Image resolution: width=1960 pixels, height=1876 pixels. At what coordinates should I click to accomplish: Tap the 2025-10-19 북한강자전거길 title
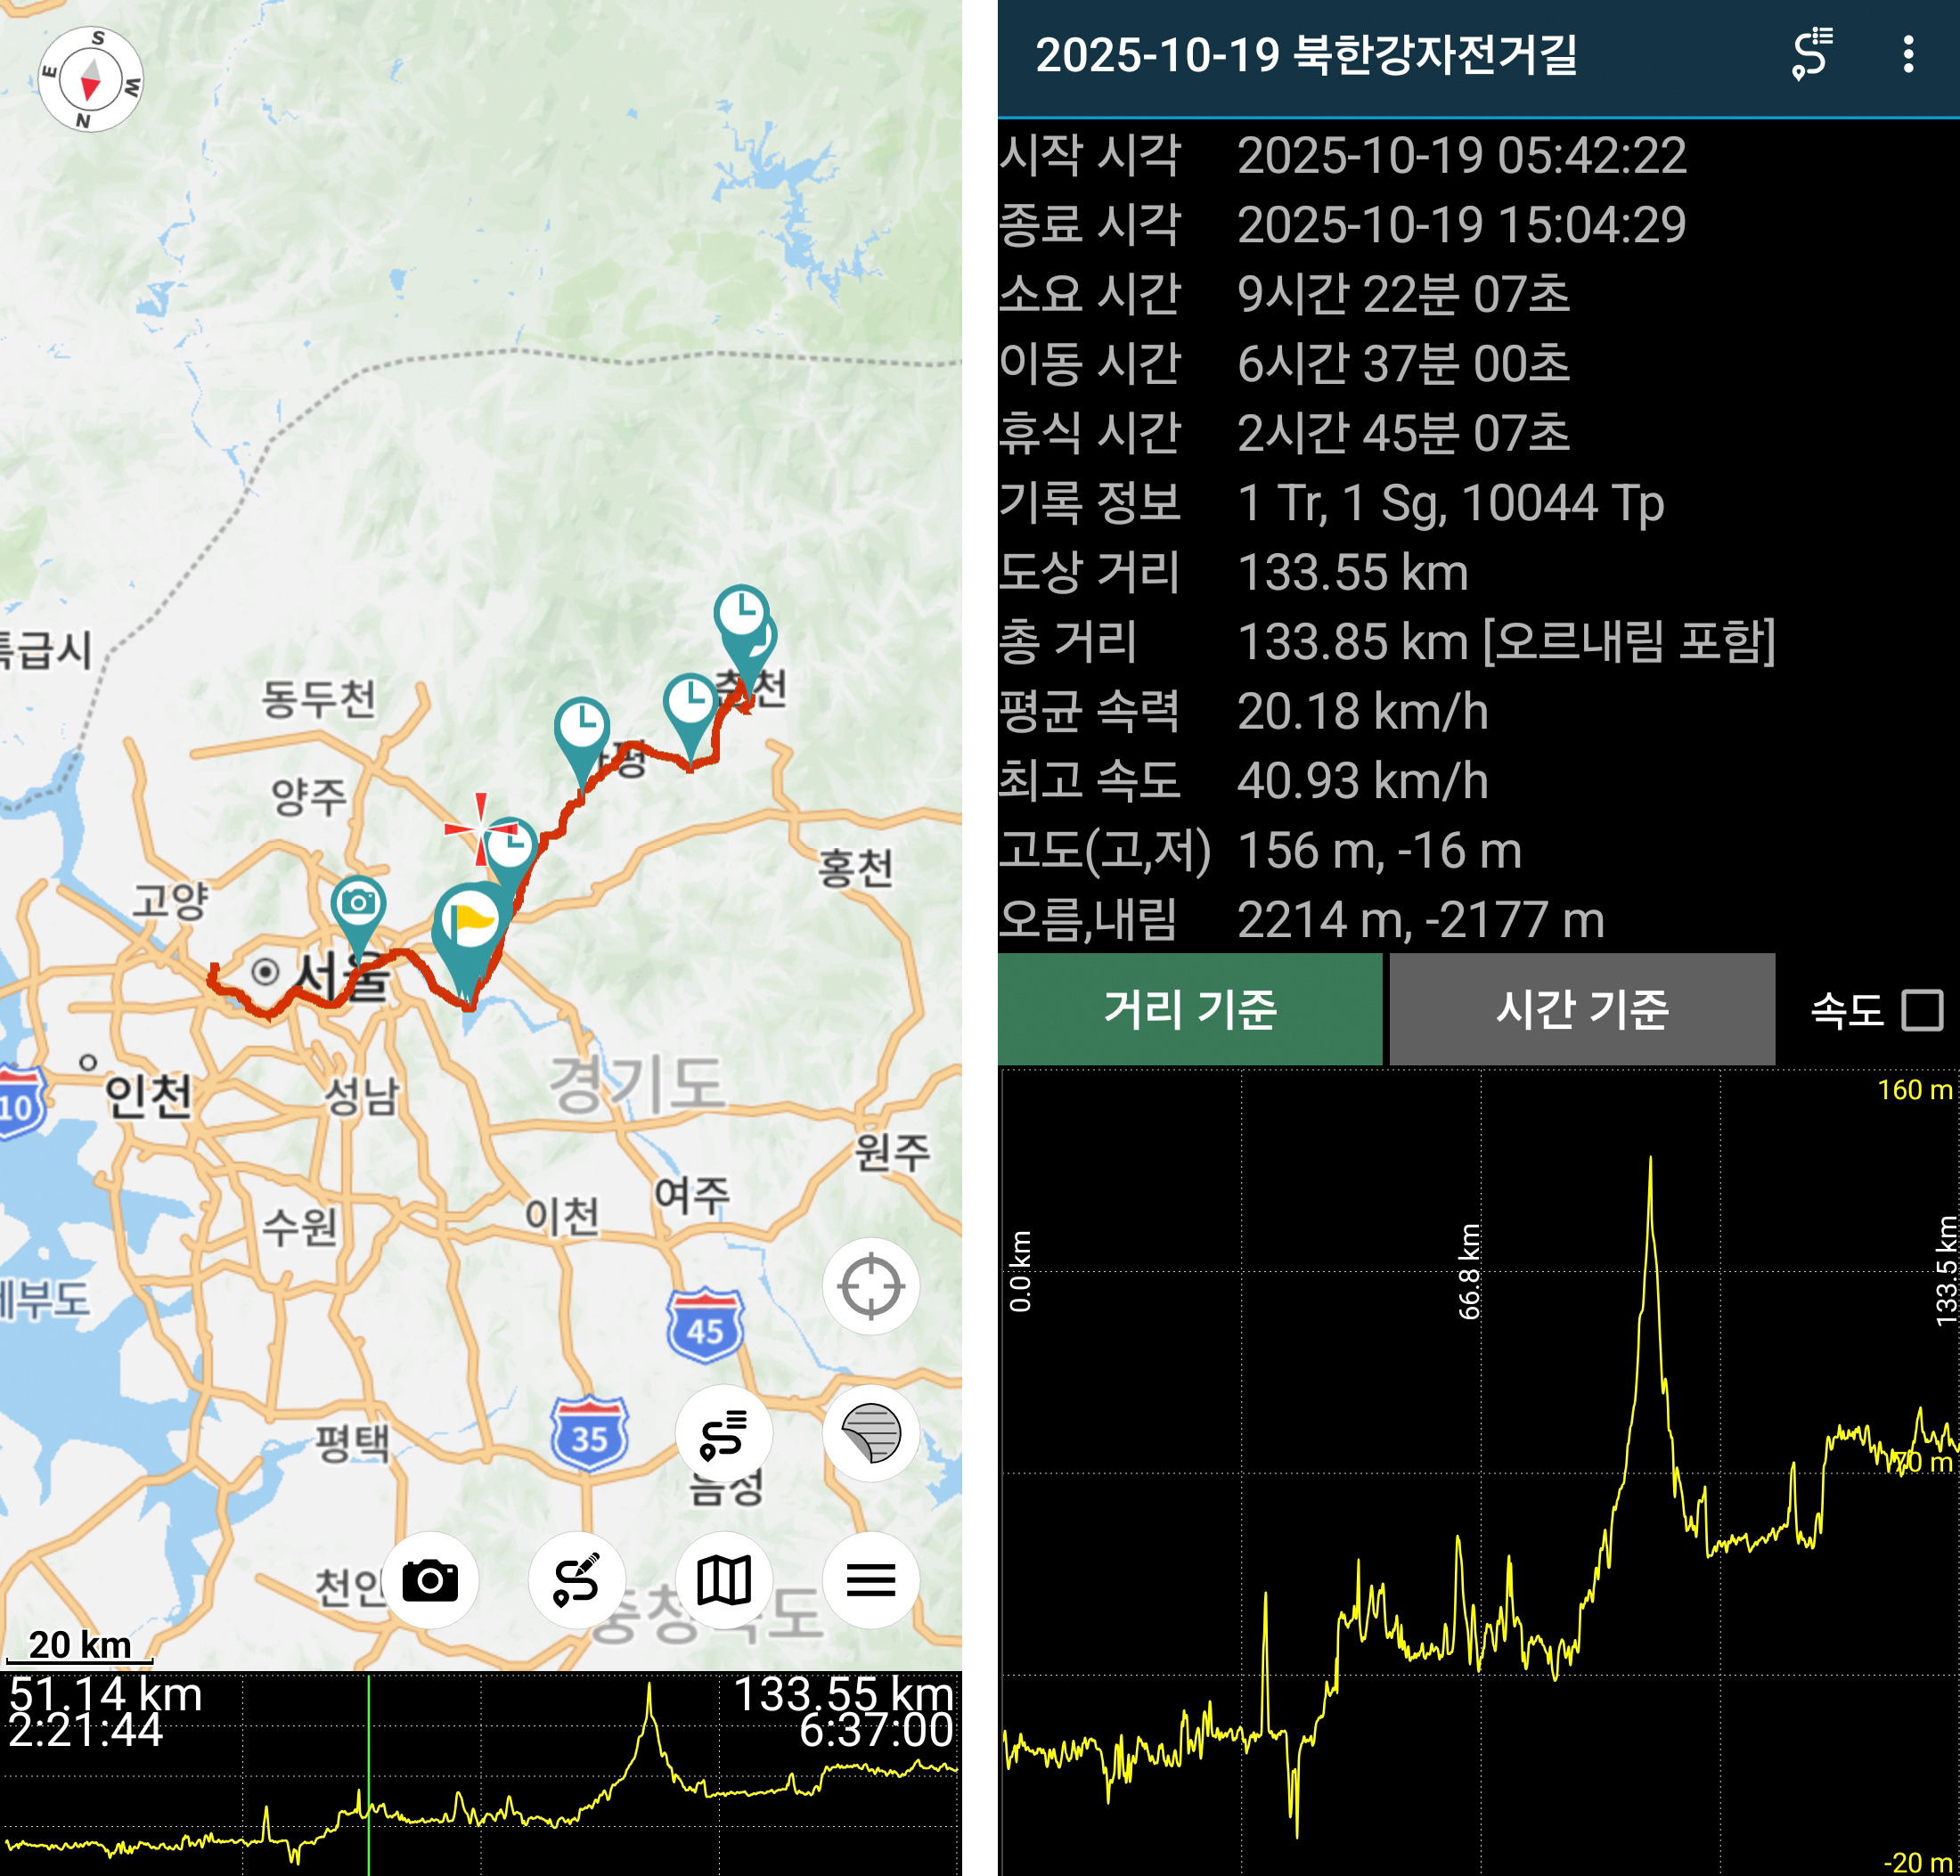click(1305, 54)
